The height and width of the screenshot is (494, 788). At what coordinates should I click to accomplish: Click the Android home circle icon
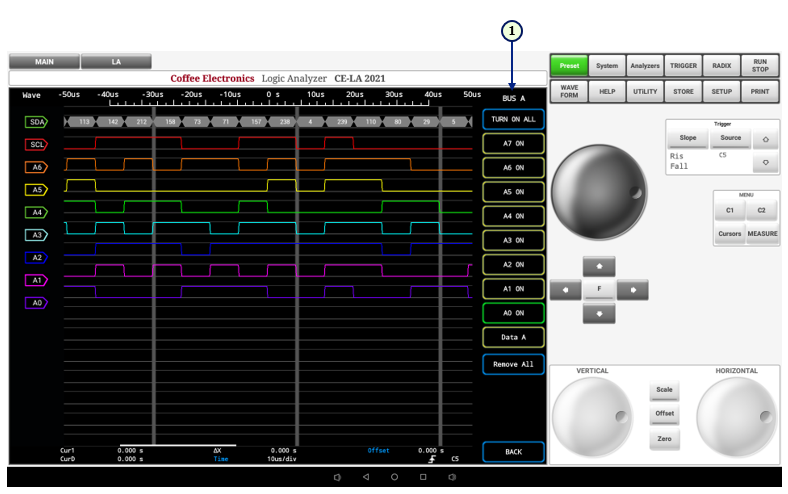point(394,478)
